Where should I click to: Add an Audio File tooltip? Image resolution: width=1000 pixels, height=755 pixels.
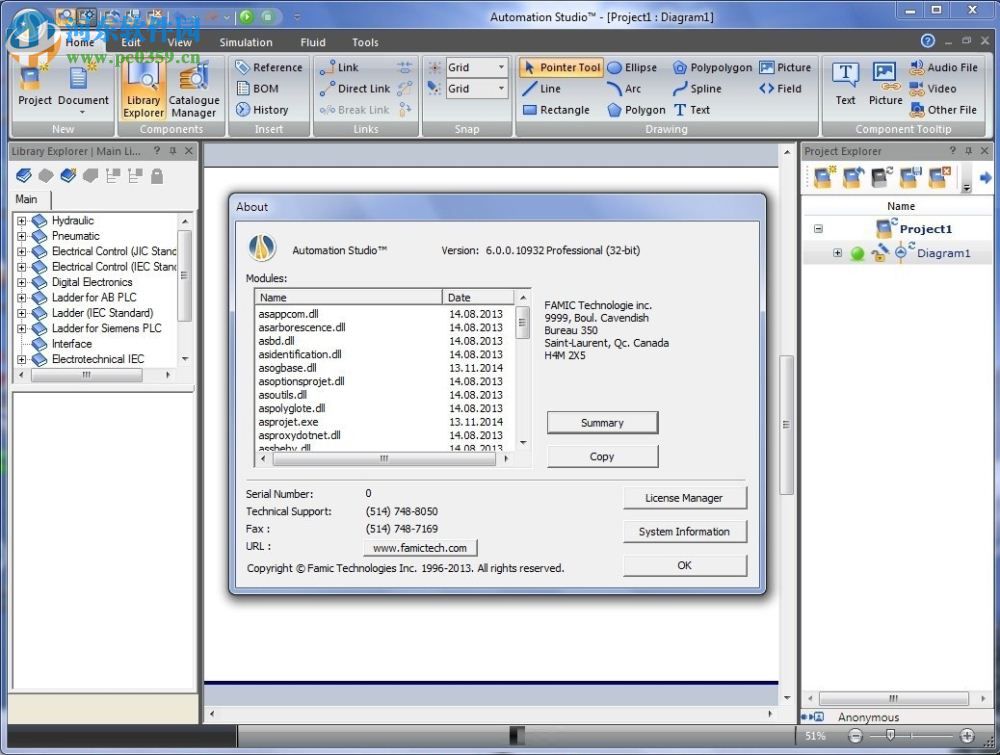(x=944, y=67)
